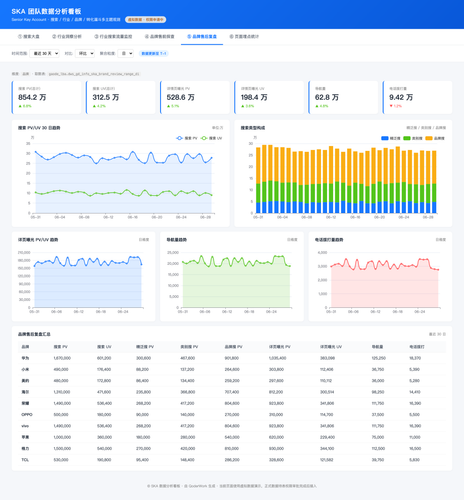This screenshot has height=500, width=464.
Task: Click the green up-trend indicator under 854.2 万
Action: pos(25,106)
